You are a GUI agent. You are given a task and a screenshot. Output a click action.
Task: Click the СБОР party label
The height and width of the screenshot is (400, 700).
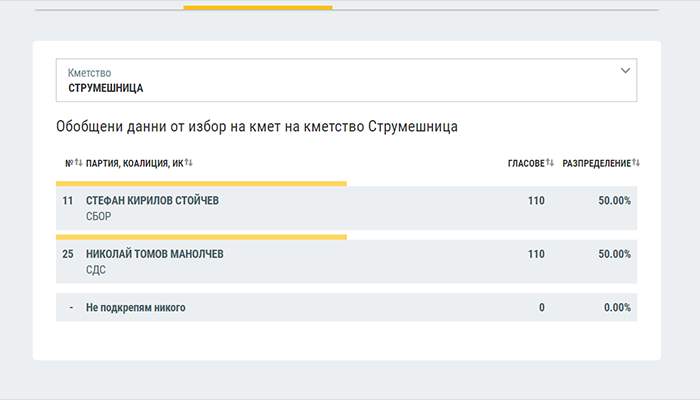tap(99, 216)
